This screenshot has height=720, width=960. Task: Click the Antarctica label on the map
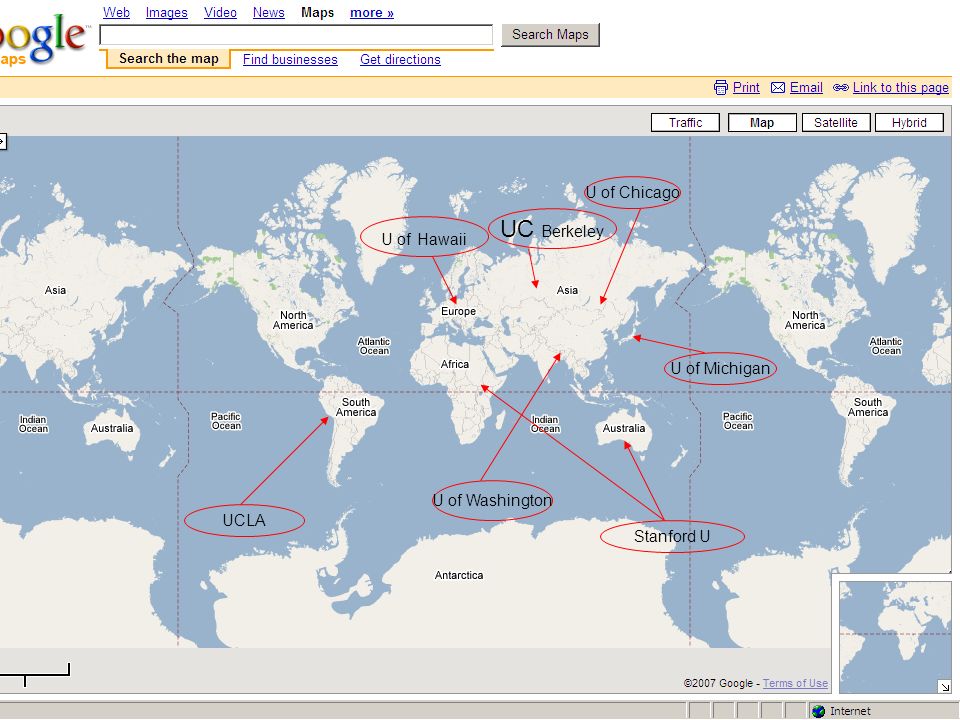click(459, 575)
